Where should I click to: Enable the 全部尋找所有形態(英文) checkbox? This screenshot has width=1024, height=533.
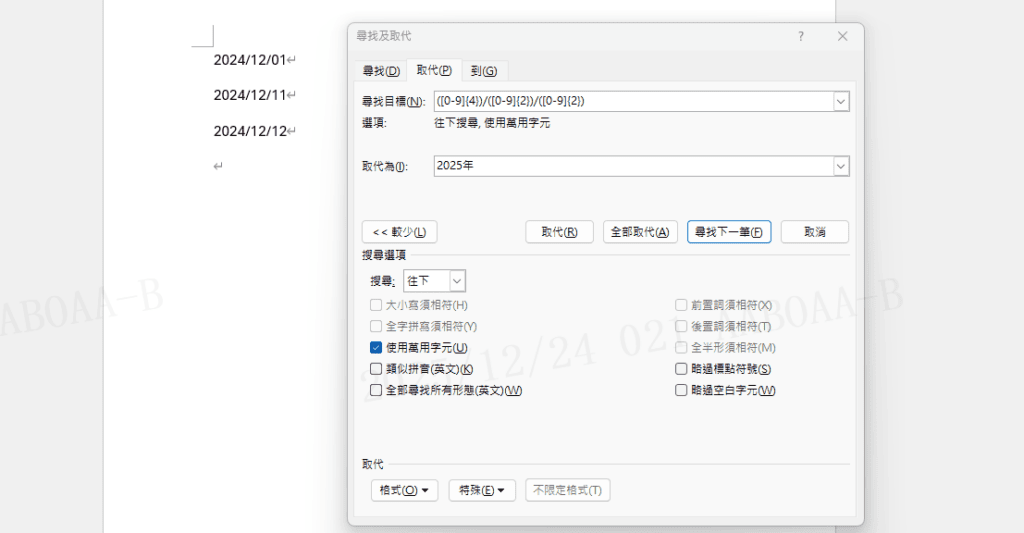[x=376, y=390]
